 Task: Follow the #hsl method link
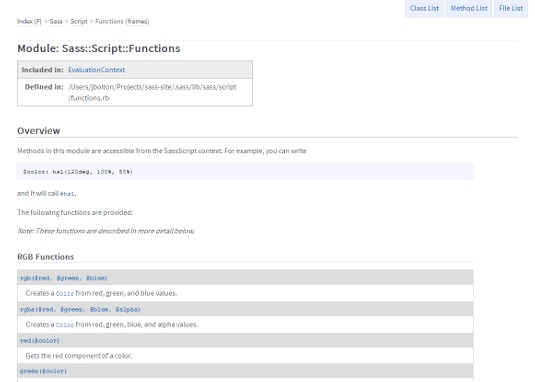(x=67, y=194)
